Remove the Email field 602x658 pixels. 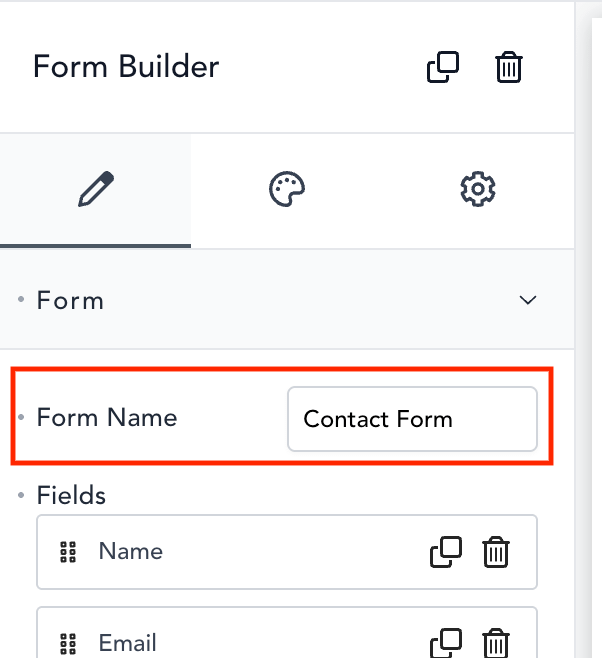tap(496, 643)
